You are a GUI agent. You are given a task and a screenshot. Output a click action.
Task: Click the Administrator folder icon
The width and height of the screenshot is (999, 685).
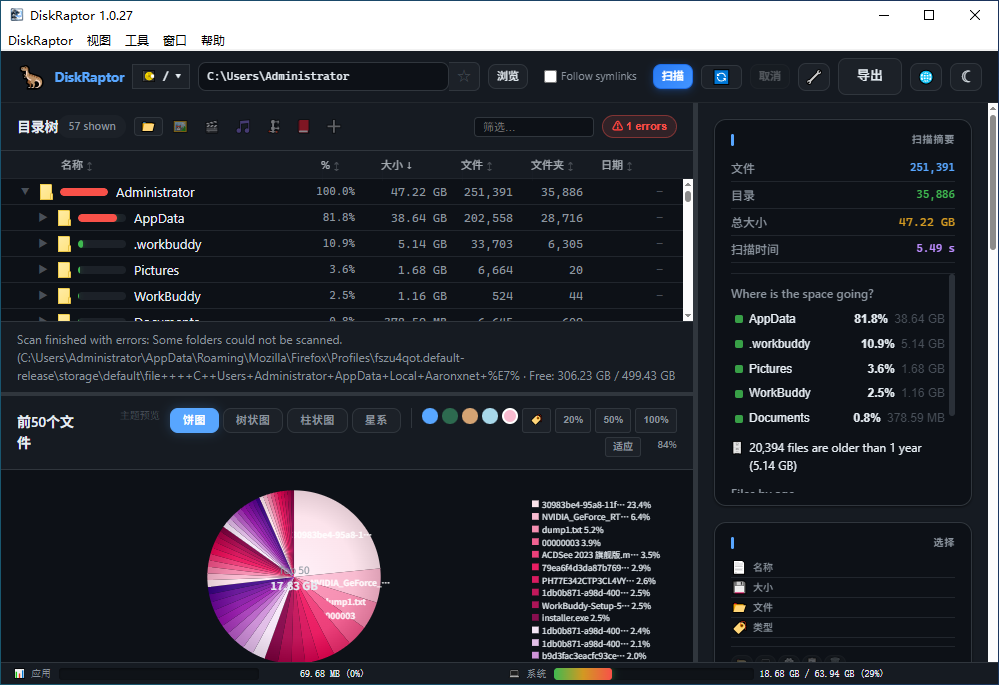pyautogui.click(x=46, y=192)
